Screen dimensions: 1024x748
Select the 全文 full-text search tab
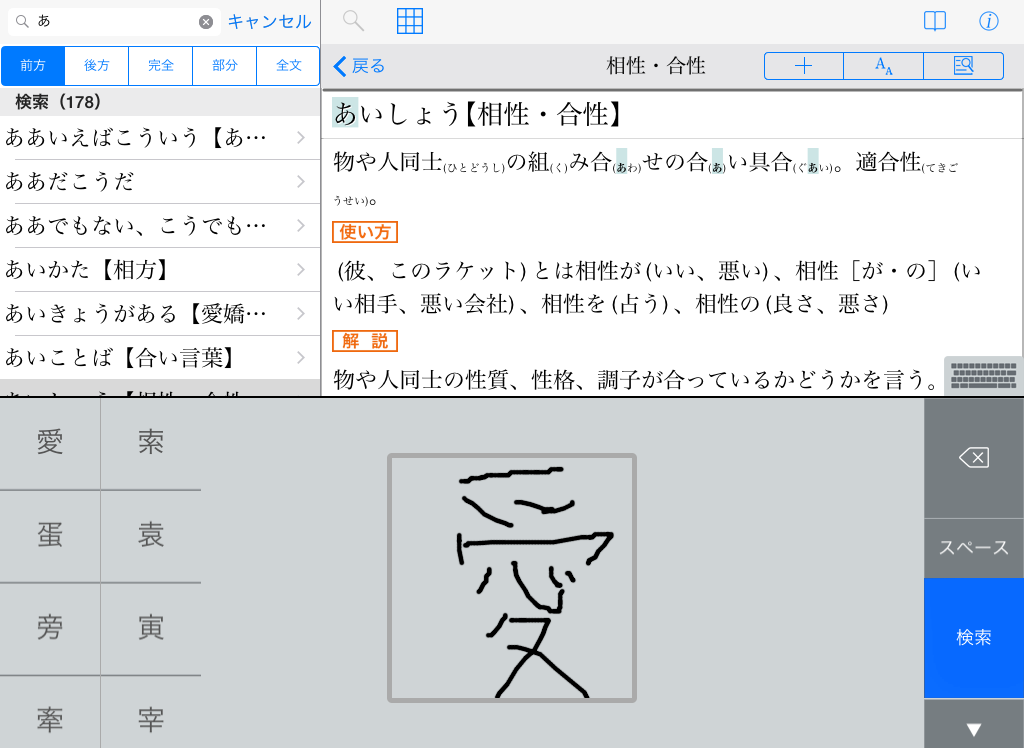(289, 66)
